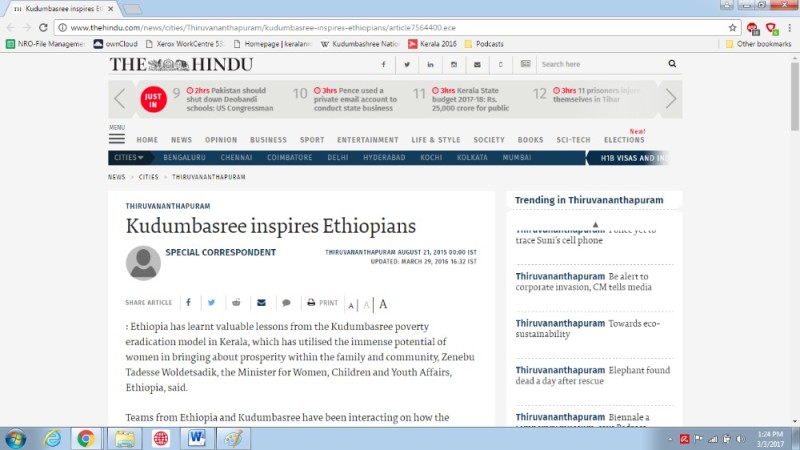800x450 pixels.
Task: Click the author avatar image
Action: [x=143, y=263]
